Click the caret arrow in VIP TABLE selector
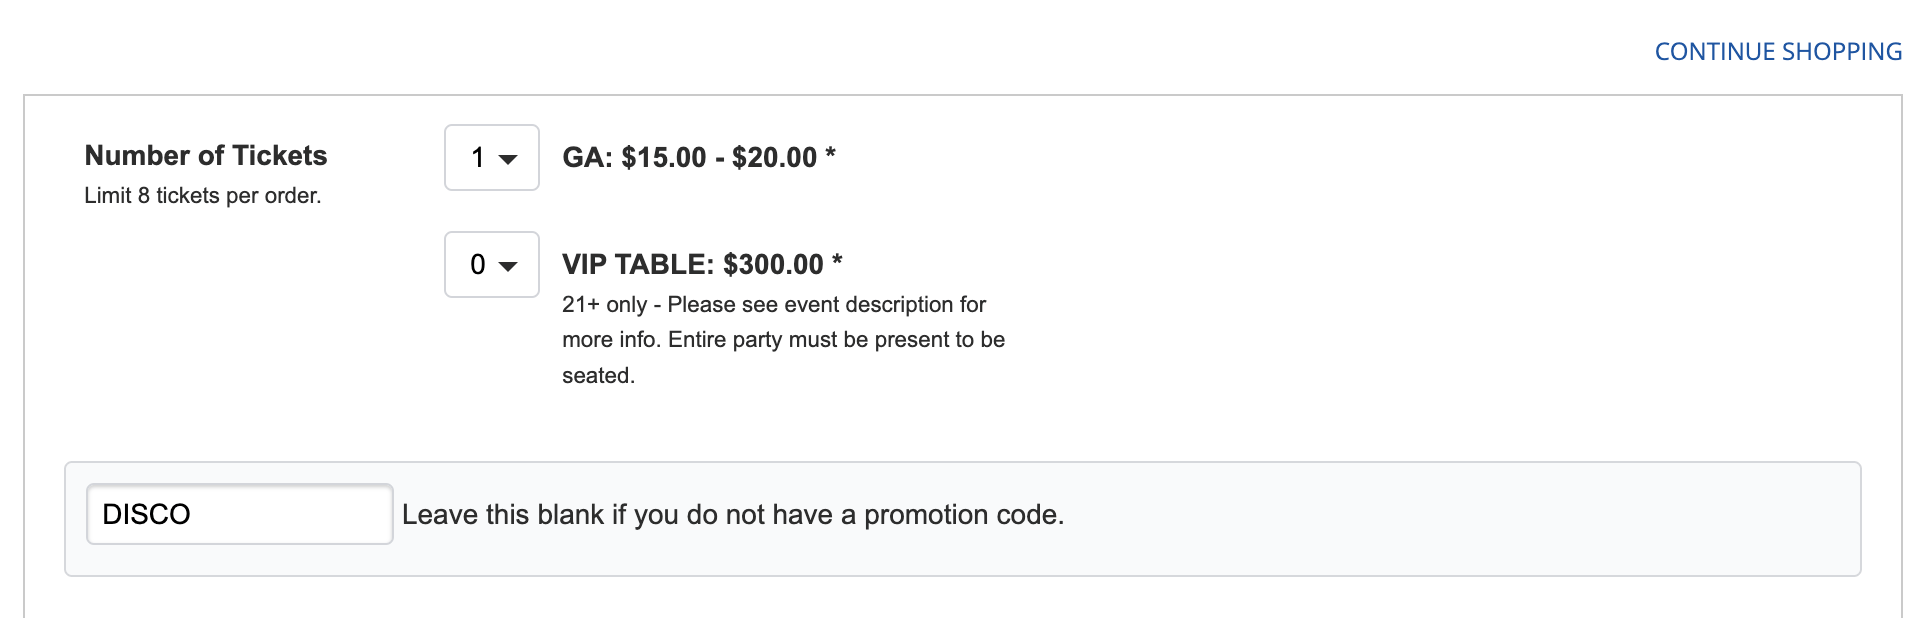Viewport: 1928px width, 618px height. tap(508, 266)
